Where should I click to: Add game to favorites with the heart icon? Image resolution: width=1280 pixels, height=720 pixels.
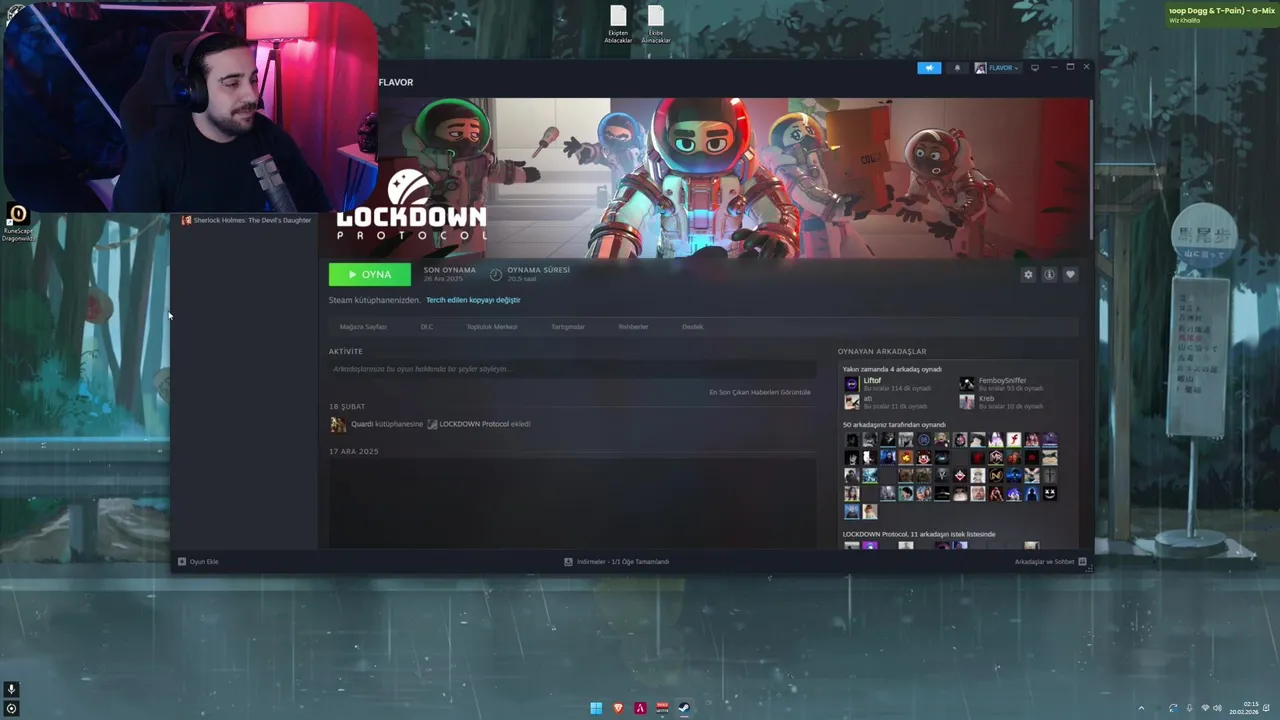[x=1070, y=274]
